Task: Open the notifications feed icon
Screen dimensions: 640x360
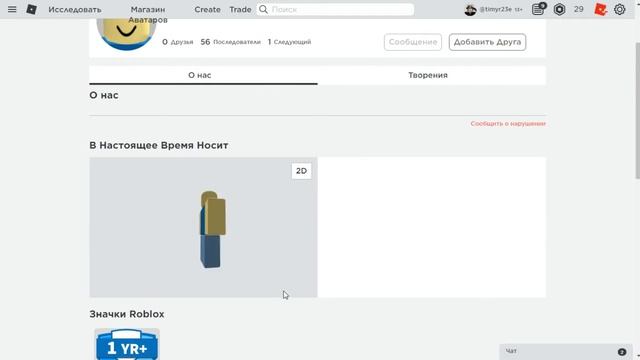Action: [538, 9]
